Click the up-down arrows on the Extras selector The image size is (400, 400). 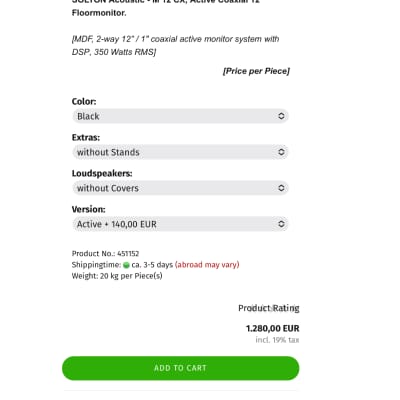(281, 152)
